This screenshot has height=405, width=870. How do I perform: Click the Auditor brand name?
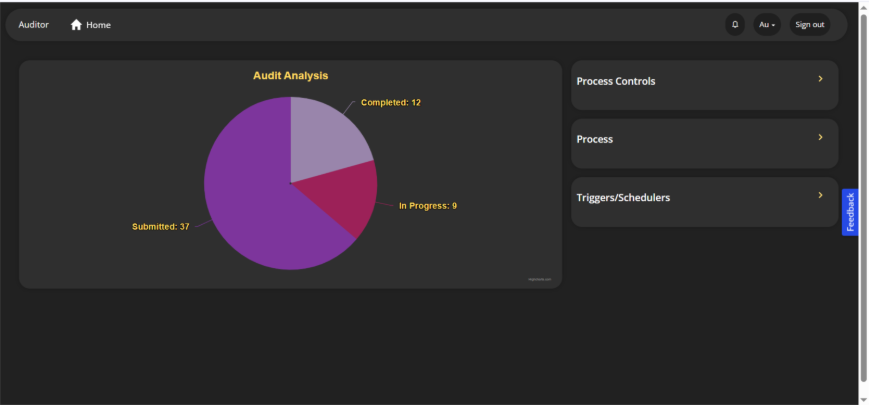[34, 25]
